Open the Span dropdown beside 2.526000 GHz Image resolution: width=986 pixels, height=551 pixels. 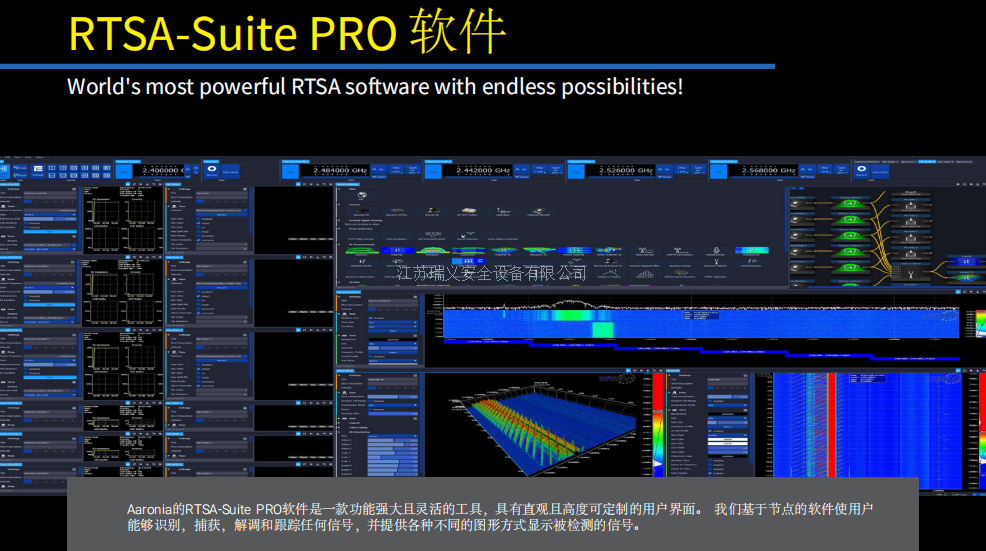(x=699, y=169)
